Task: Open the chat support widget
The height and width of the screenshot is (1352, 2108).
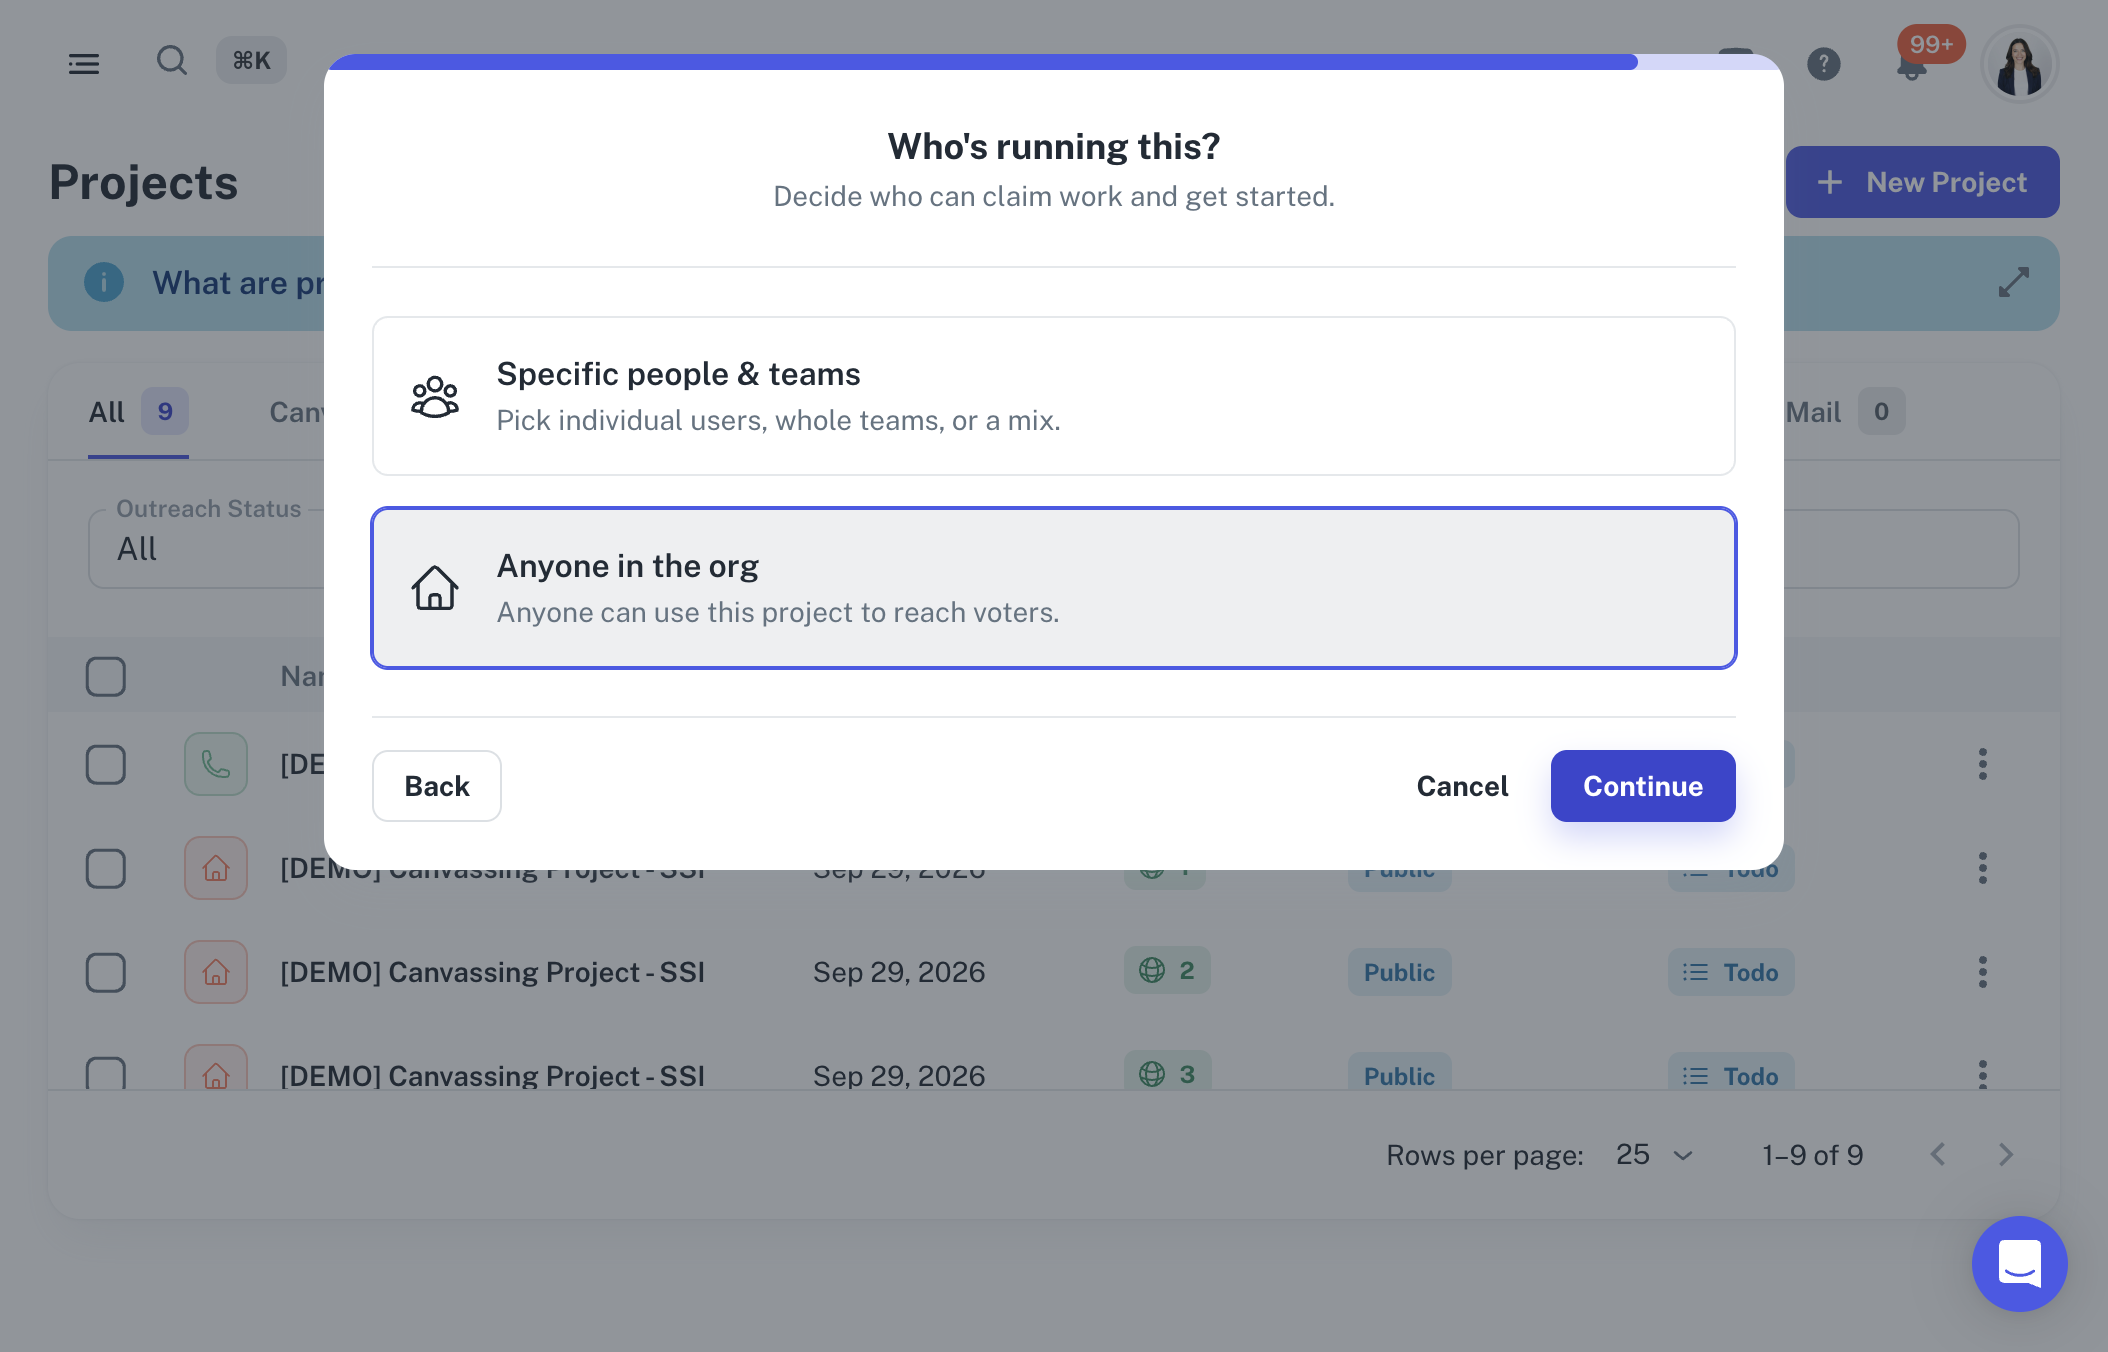Action: pyautogui.click(x=2020, y=1264)
